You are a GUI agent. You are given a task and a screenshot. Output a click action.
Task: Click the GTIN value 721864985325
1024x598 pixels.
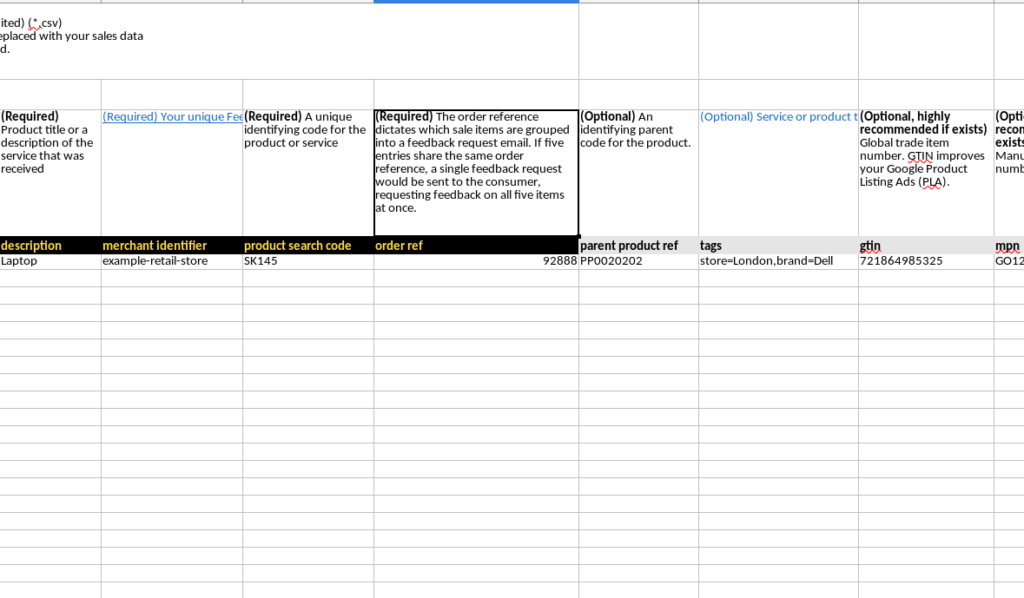coord(925,262)
